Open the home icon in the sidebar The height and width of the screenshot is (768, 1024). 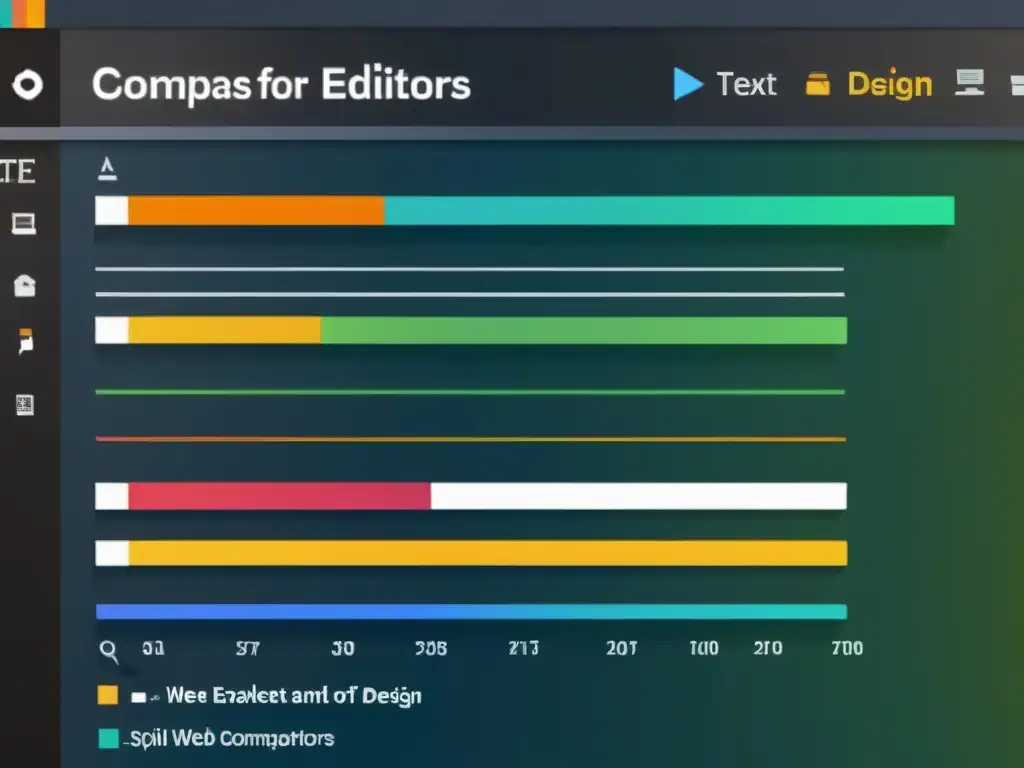point(24,286)
